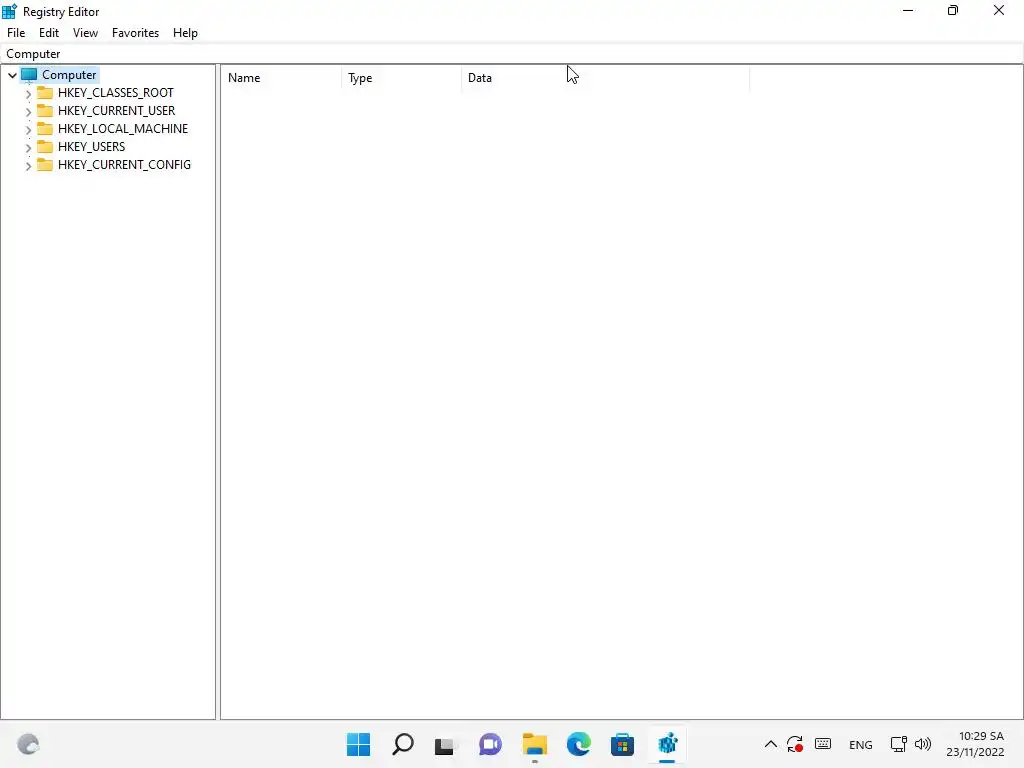Expand HKEY_CLASSES_ROOT key
The image size is (1024, 768).
point(28,93)
